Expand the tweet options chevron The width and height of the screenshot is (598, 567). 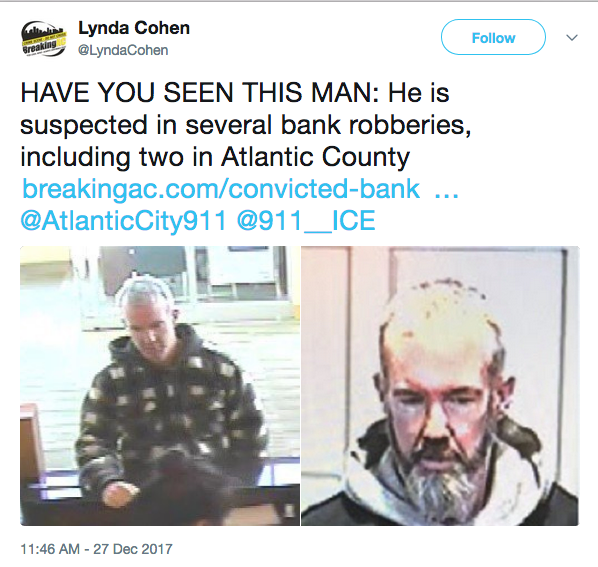tap(572, 38)
